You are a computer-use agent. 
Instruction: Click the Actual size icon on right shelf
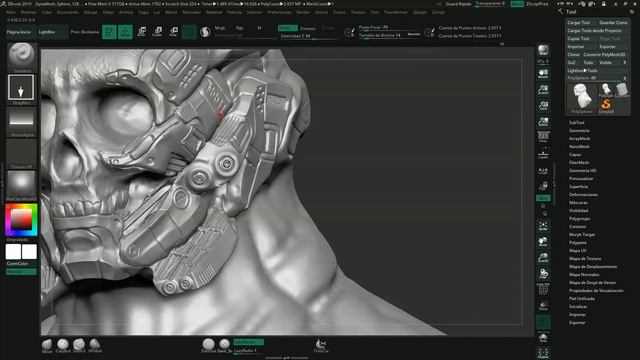tap(543, 106)
